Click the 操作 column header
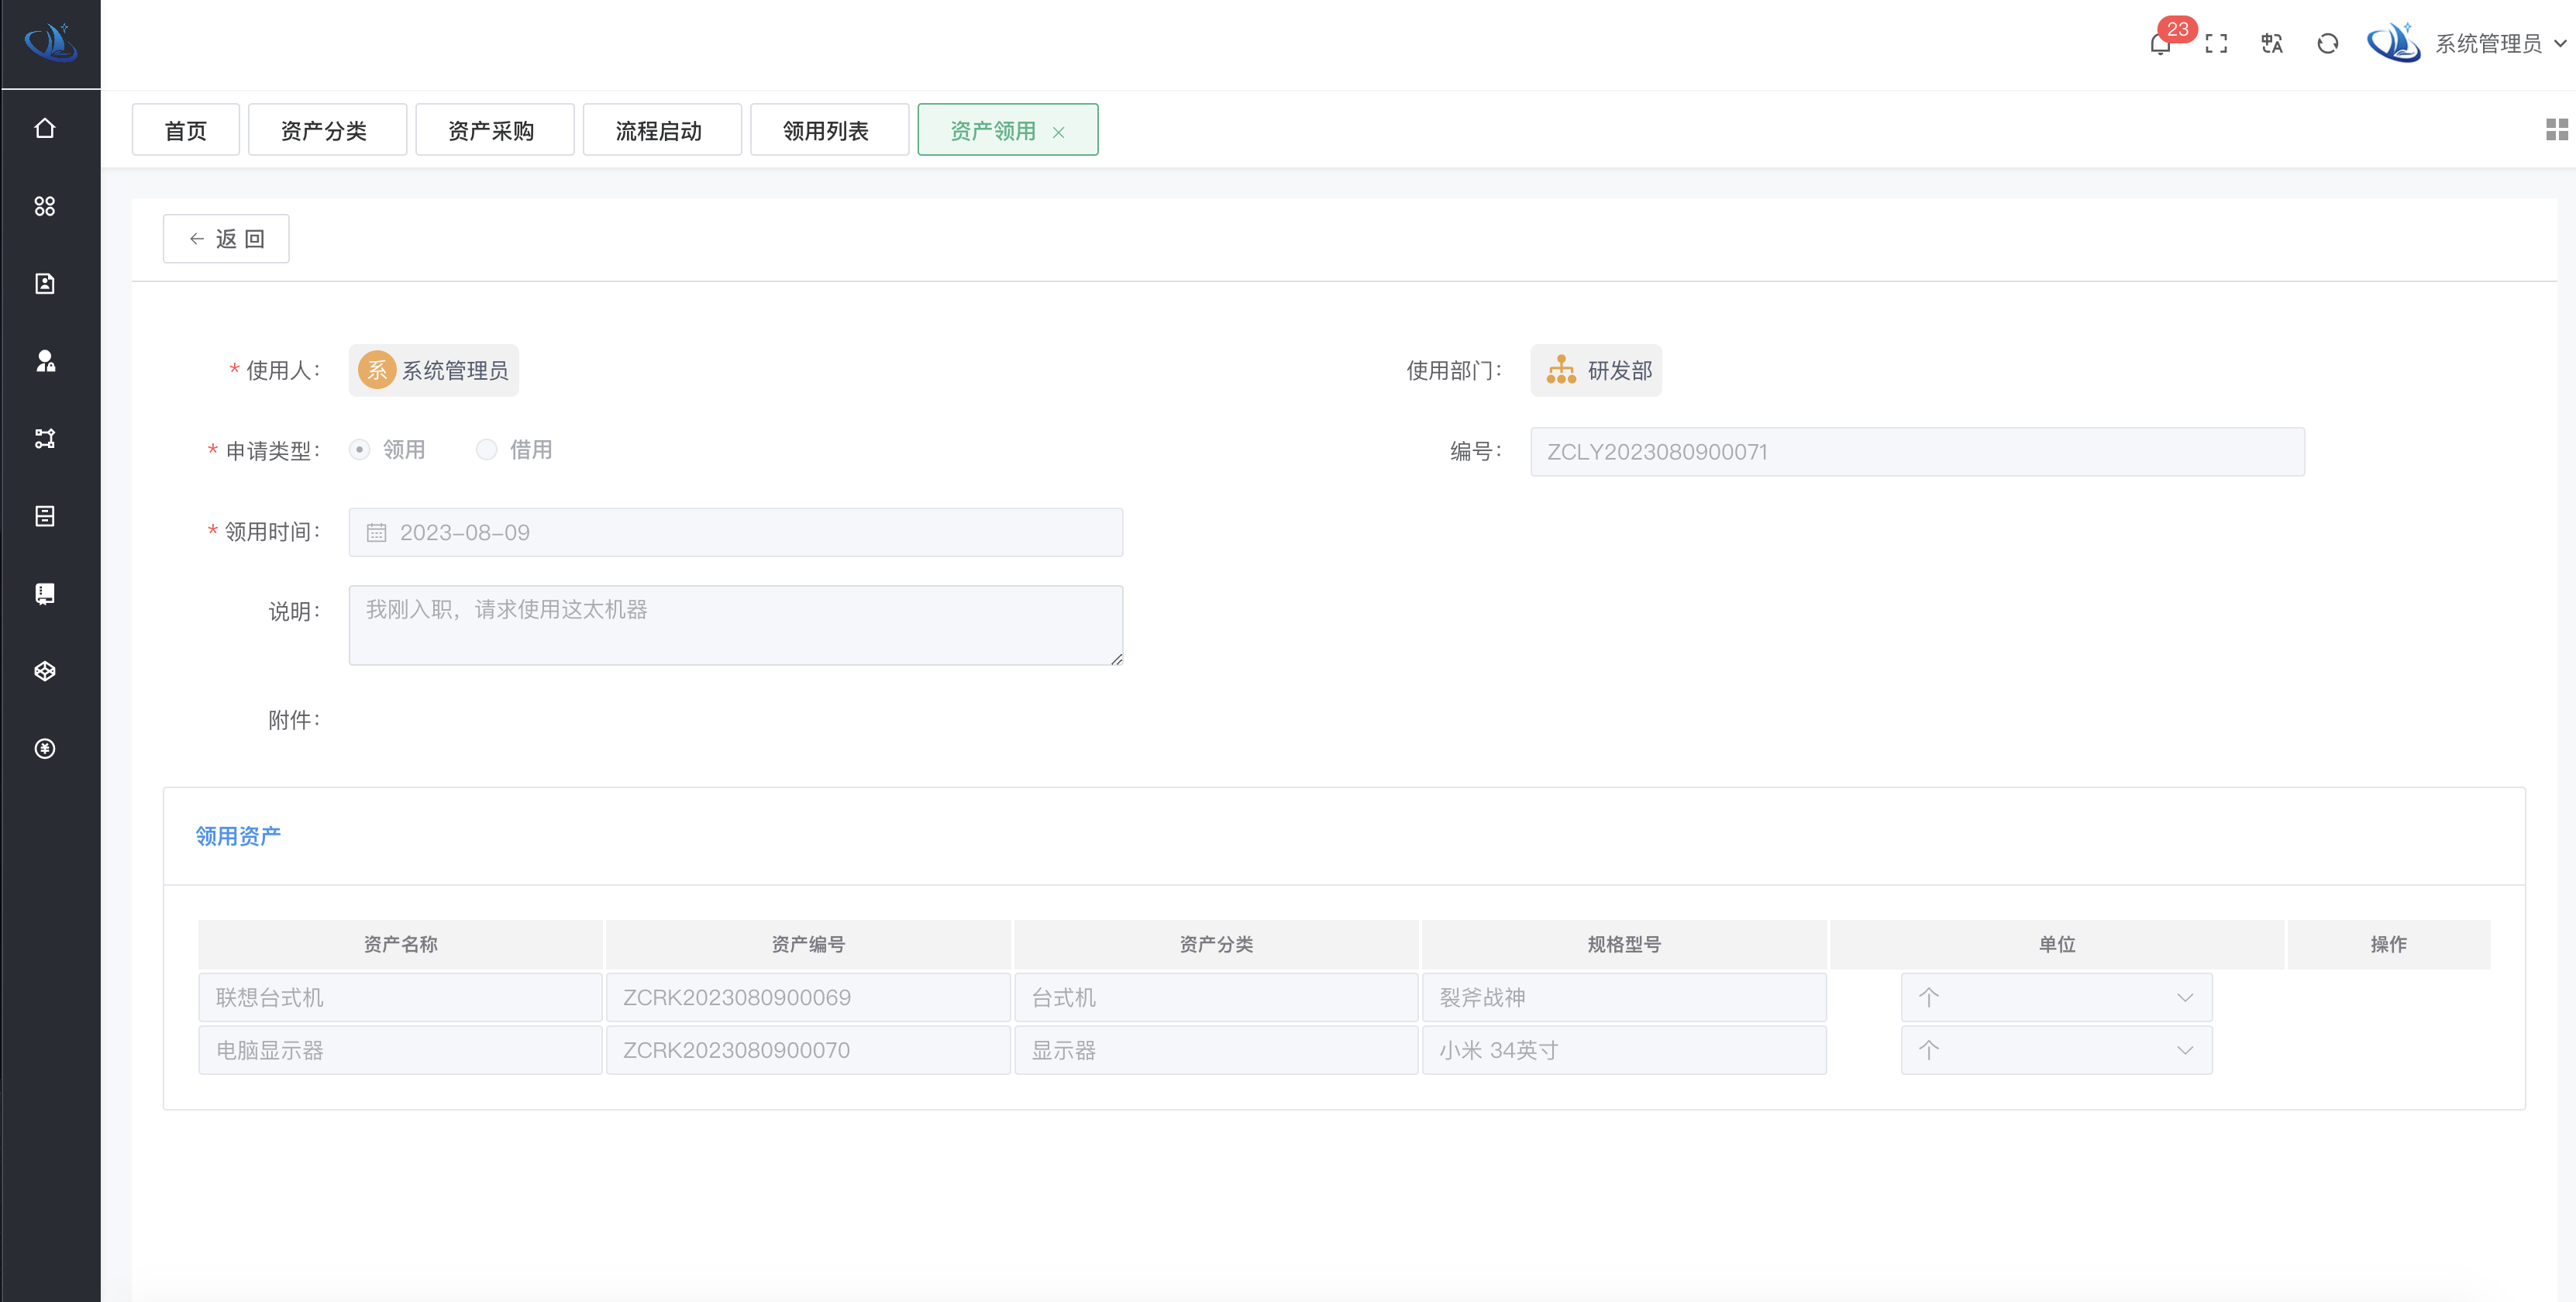Viewport: 2576px width, 1302px height. pyautogui.click(x=2388, y=944)
